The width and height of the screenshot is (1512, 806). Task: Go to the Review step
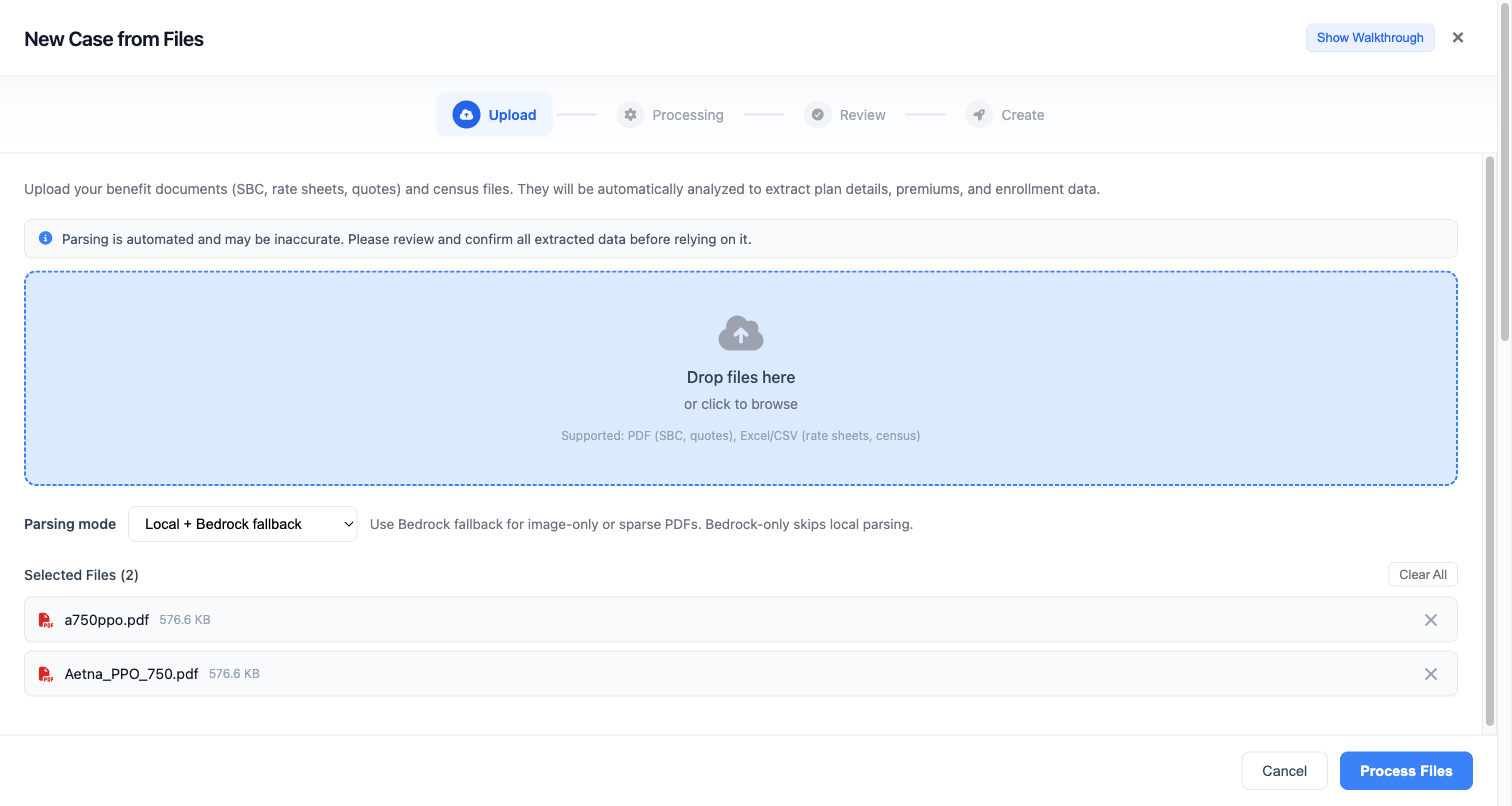862,115
